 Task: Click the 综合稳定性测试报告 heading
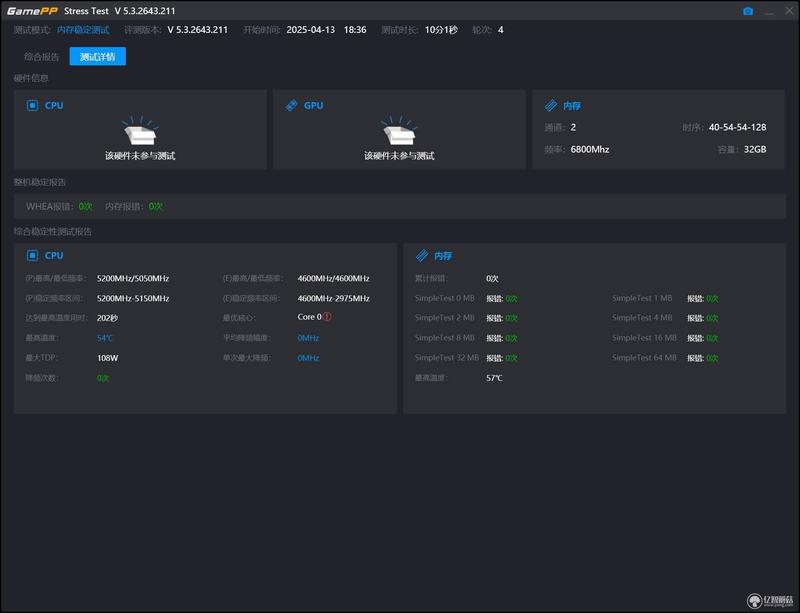point(53,232)
